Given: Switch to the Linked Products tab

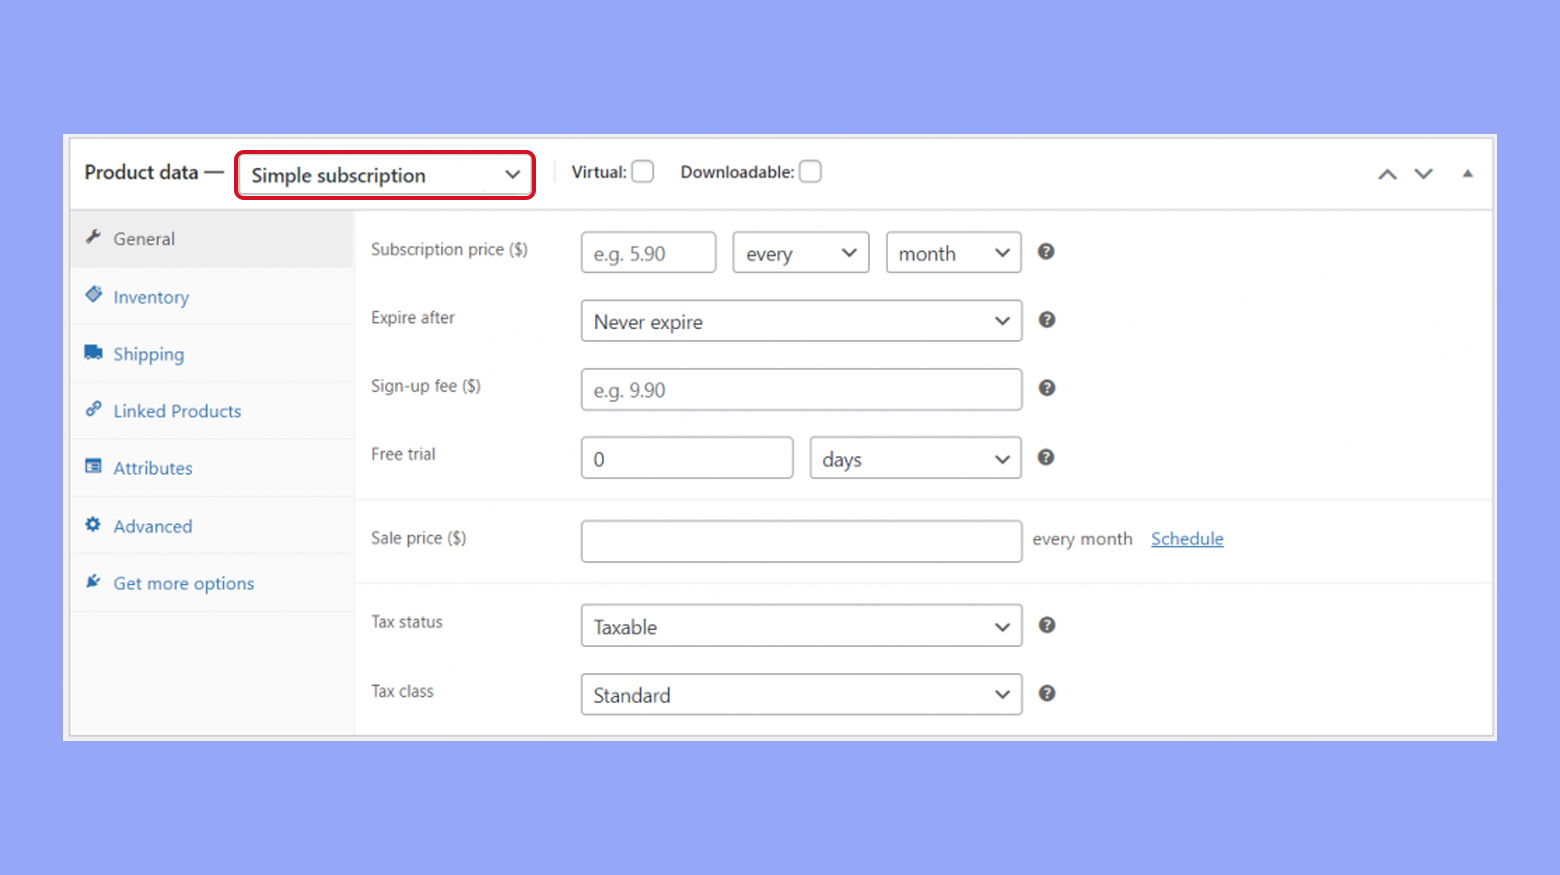Looking at the screenshot, I should 177,410.
